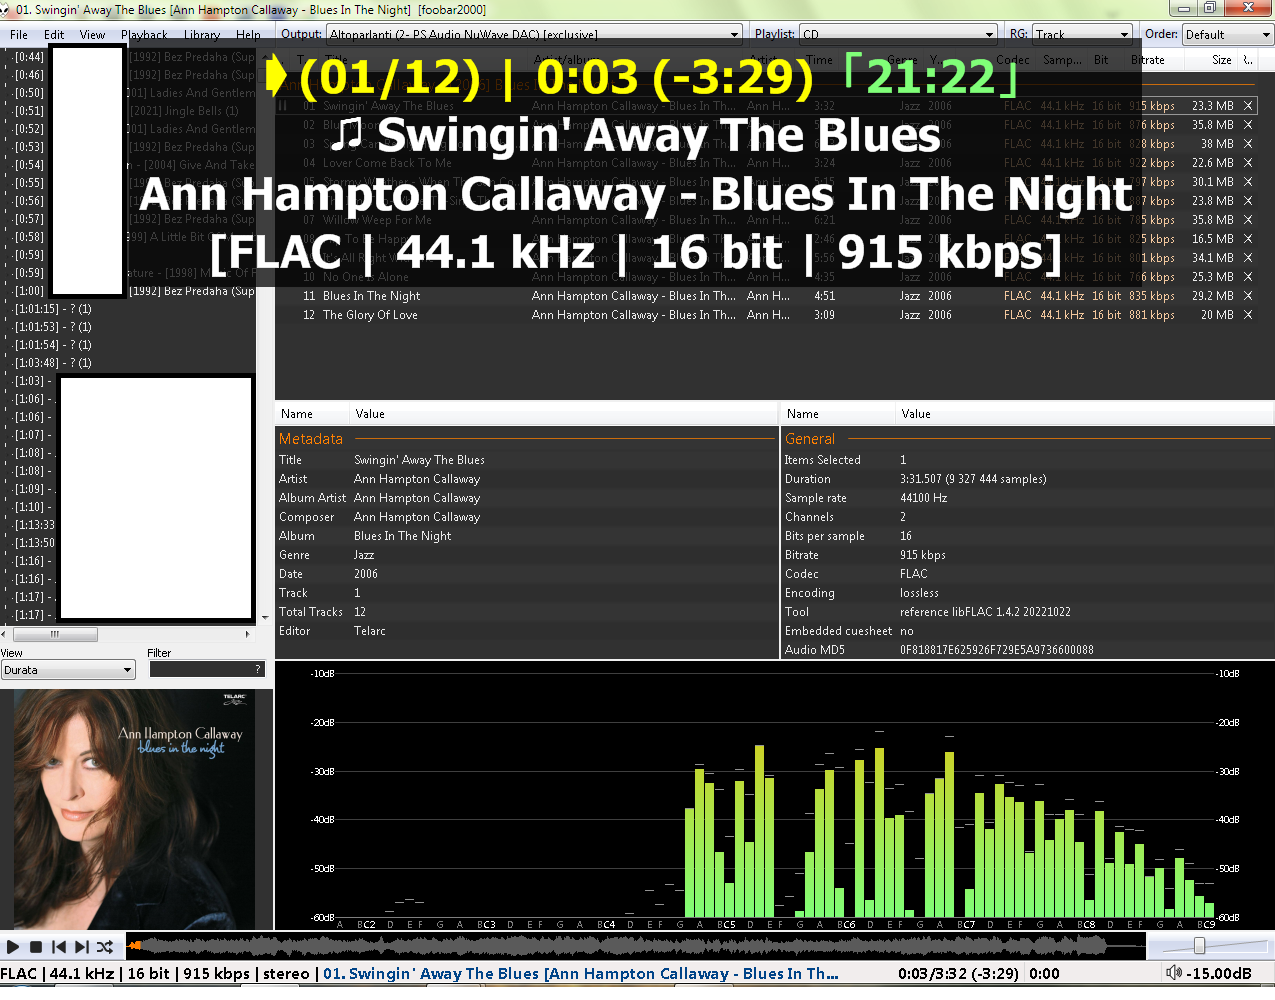Sort playlist by the Bitrate column
The width and height of the screenshot is (1275, 1000).
(1148, 60)
